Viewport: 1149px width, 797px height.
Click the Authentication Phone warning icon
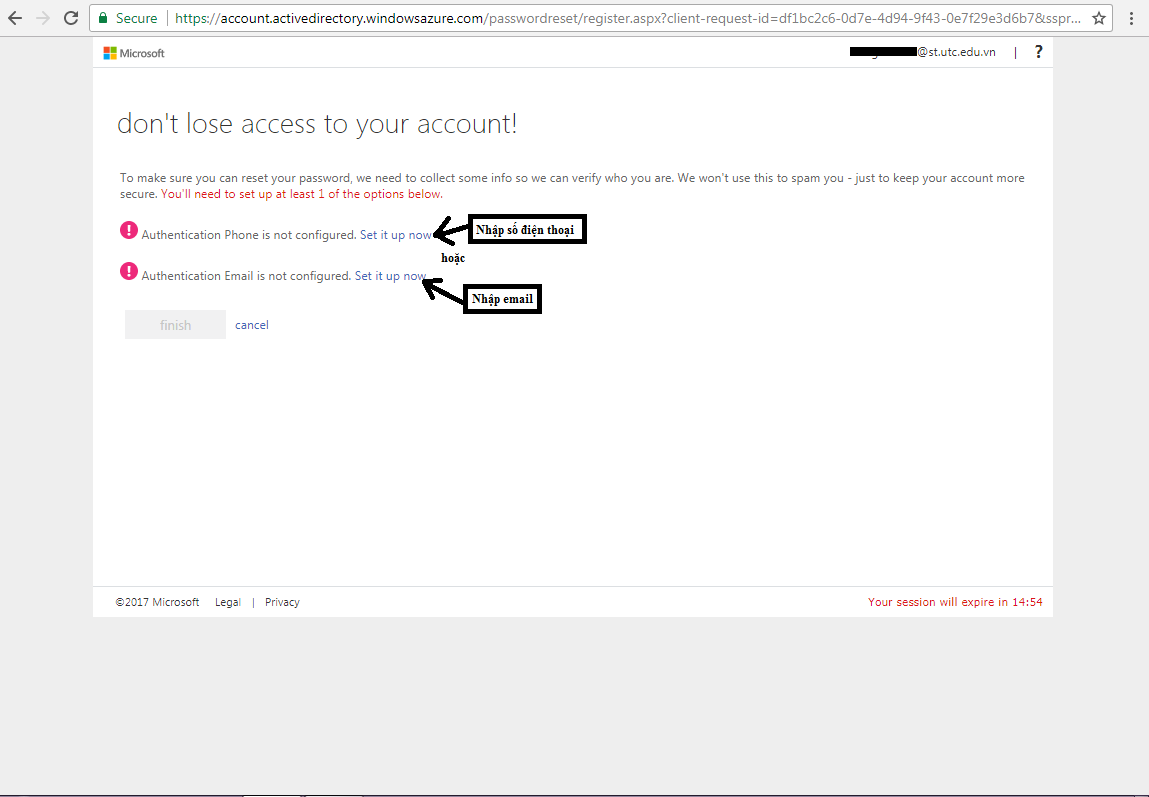click(129, 231)
